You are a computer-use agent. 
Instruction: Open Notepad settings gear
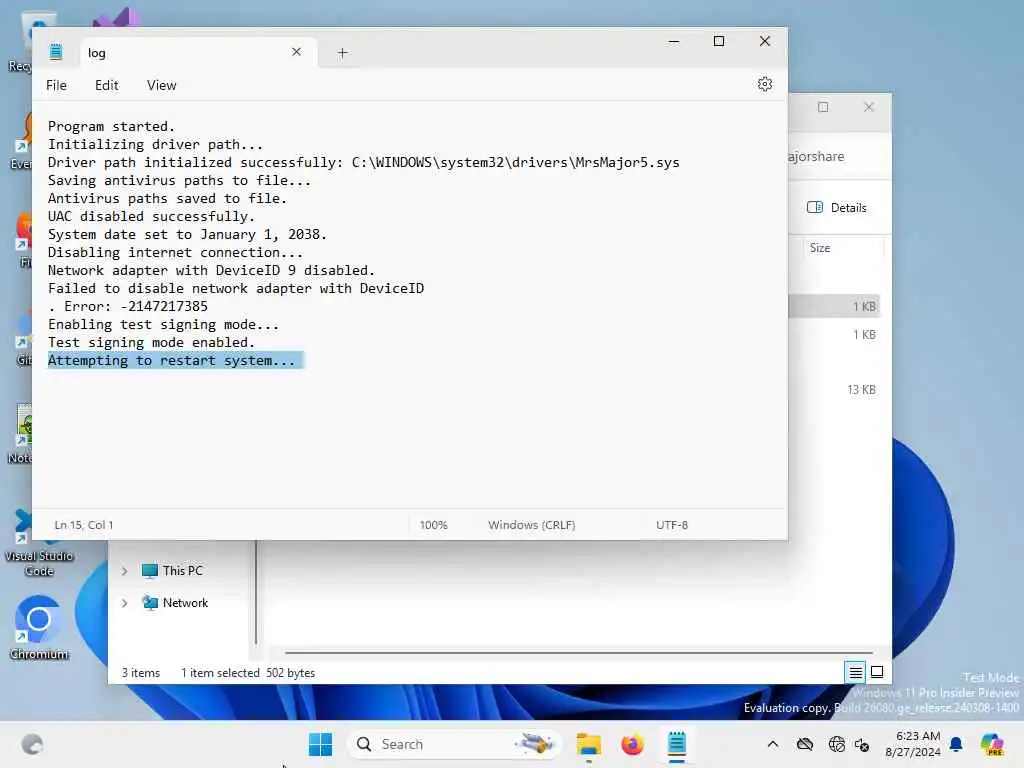(765, 84)
